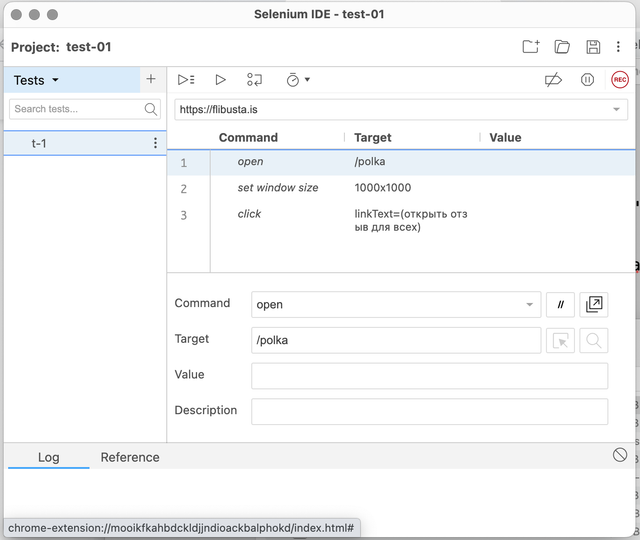Screen dimensions: 640x540
Task: Open the test execution speed control
Action: pyautogui.click(x=297, y=80)
